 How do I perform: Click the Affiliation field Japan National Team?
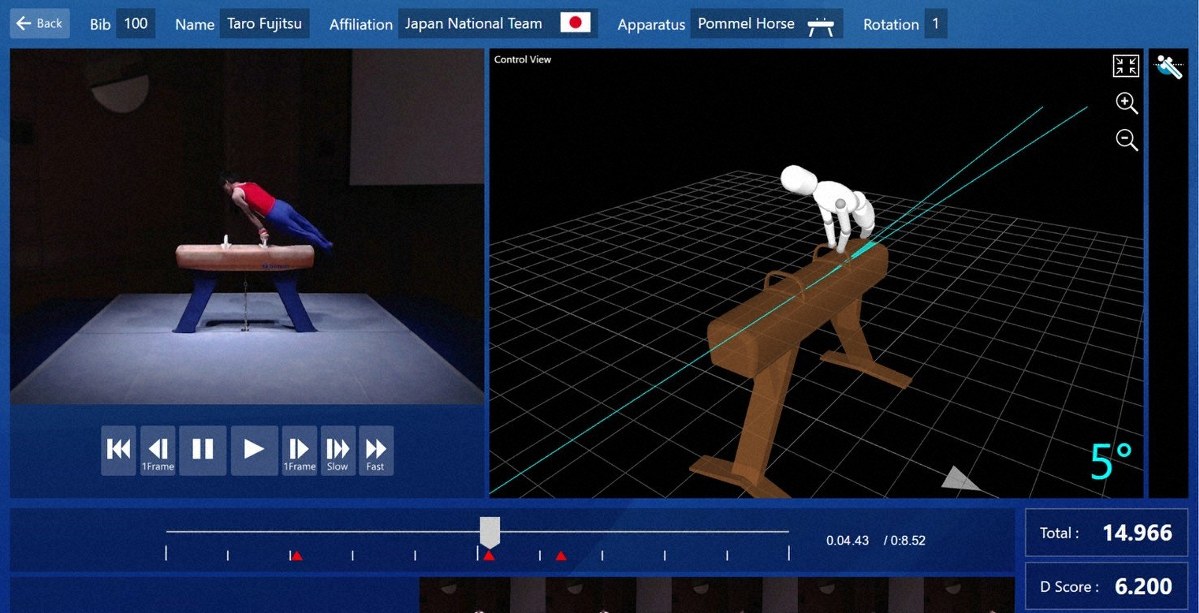pyautogui.click(x=498, y=24)
